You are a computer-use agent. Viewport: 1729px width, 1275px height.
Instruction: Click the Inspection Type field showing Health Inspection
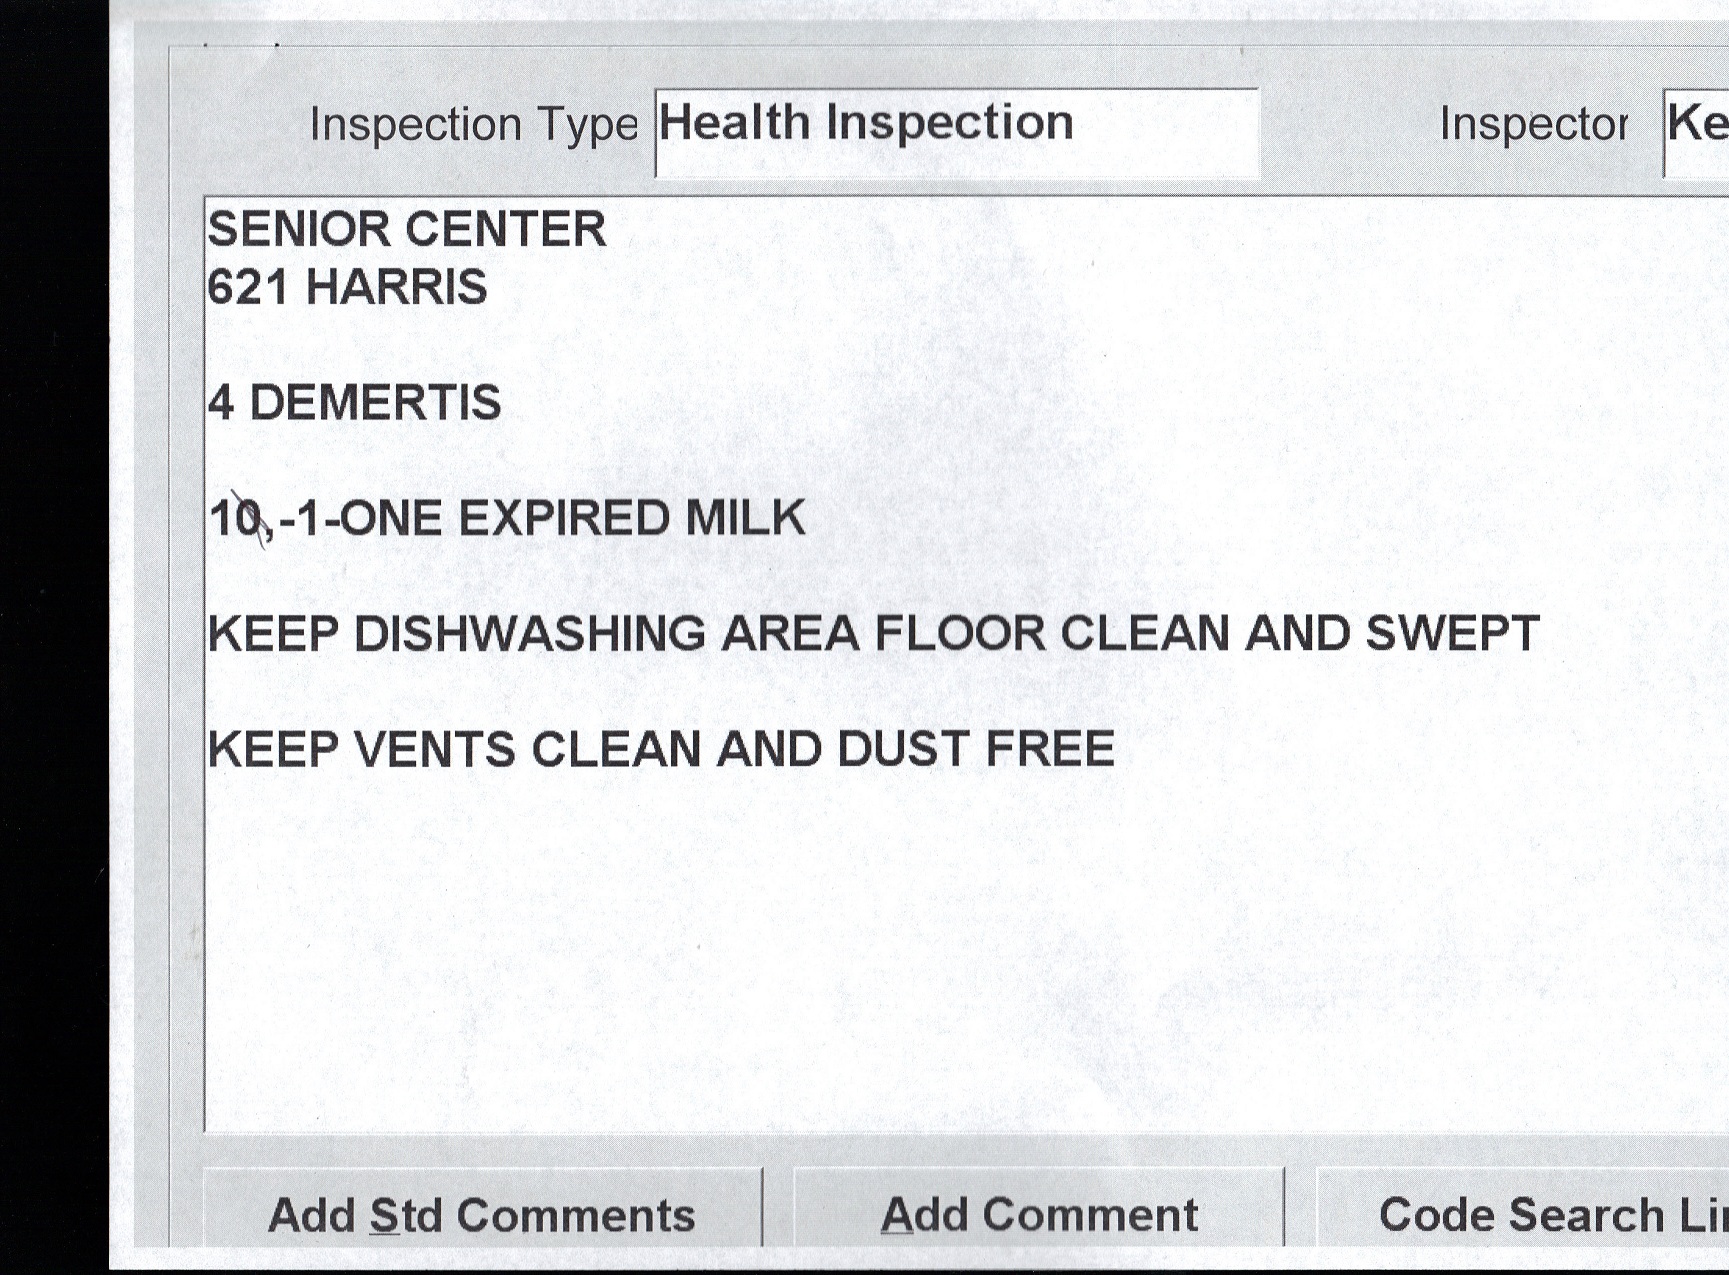(955, 131)
